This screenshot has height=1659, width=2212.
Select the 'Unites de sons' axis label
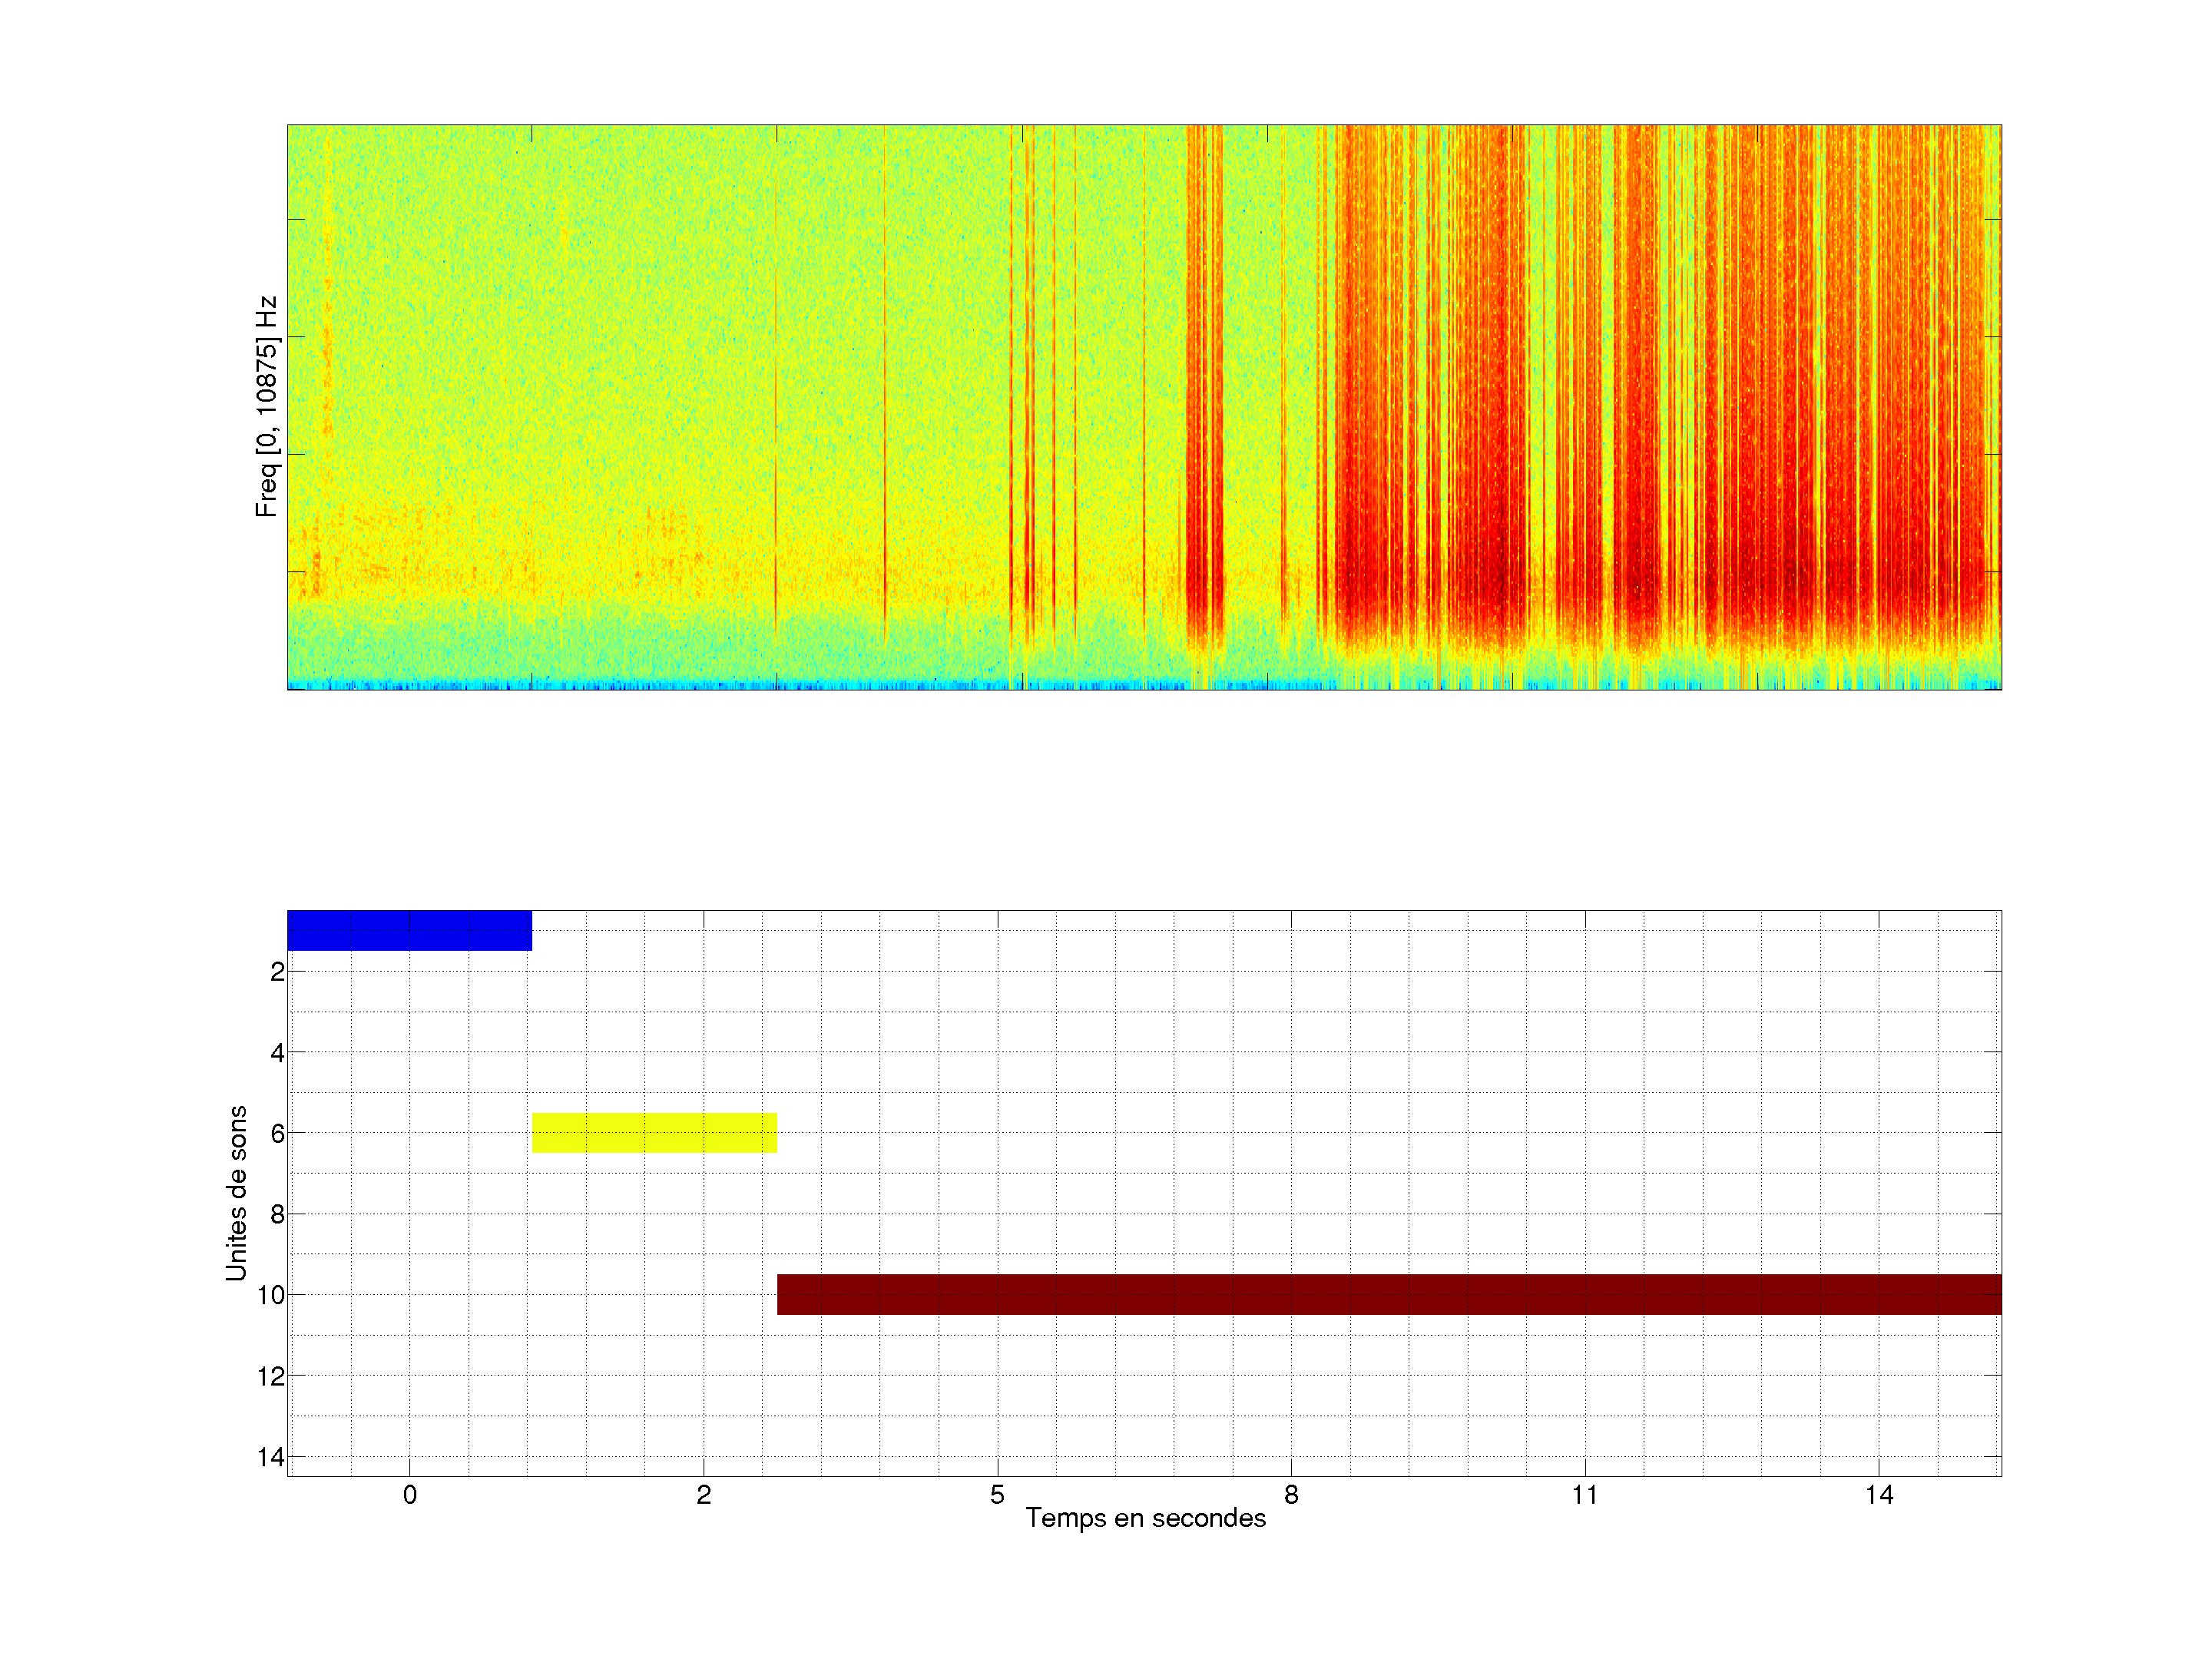click(x=236, y=1192)
